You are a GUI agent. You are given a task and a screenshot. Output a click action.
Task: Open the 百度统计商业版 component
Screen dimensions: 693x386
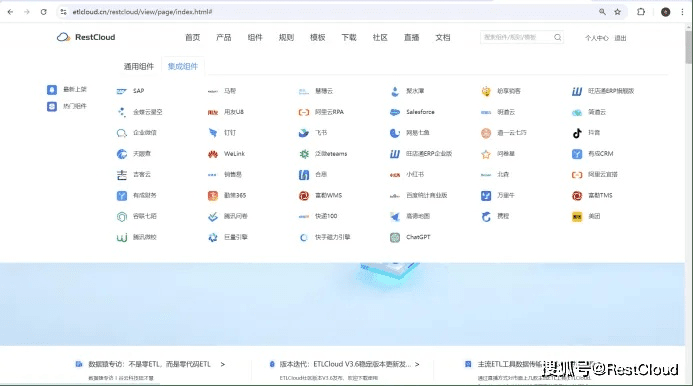pyautogui.click(x=419, y=195)
